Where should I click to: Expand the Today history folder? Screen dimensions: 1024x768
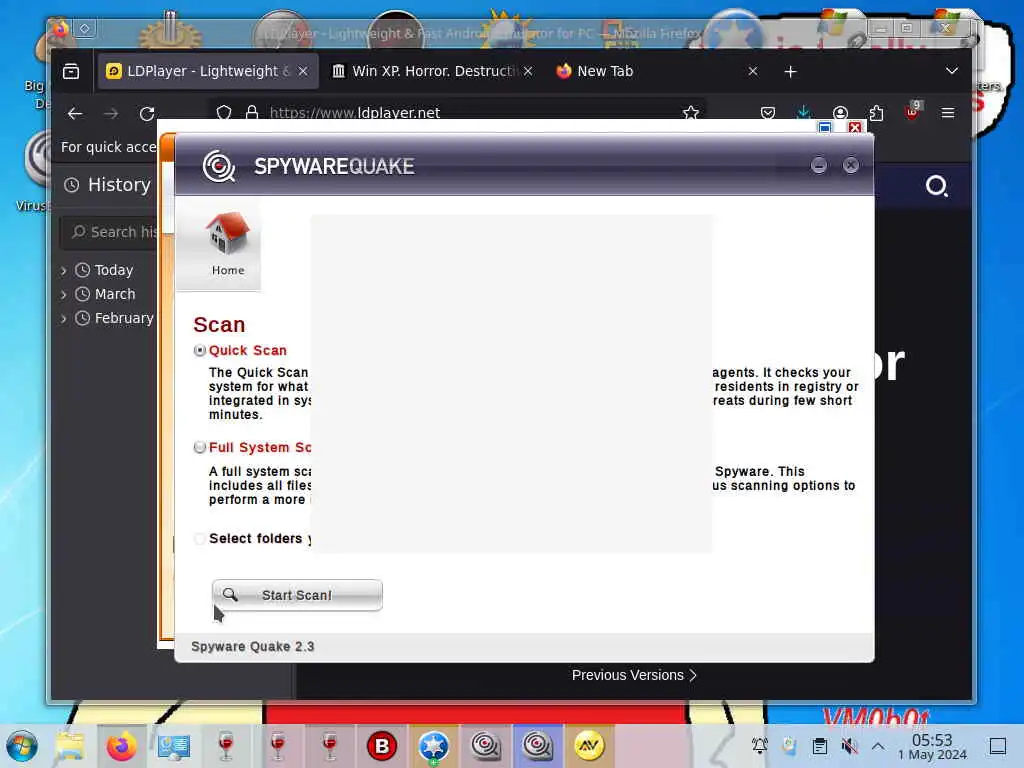pos(63,270)
